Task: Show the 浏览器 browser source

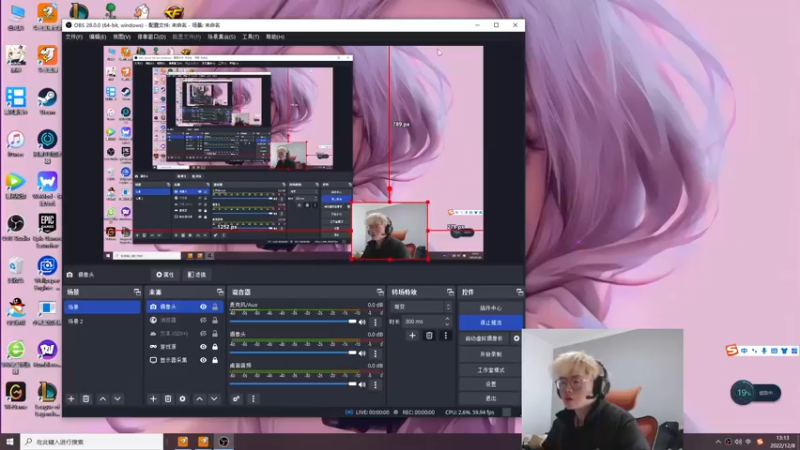Action: [x=203, y=320]
